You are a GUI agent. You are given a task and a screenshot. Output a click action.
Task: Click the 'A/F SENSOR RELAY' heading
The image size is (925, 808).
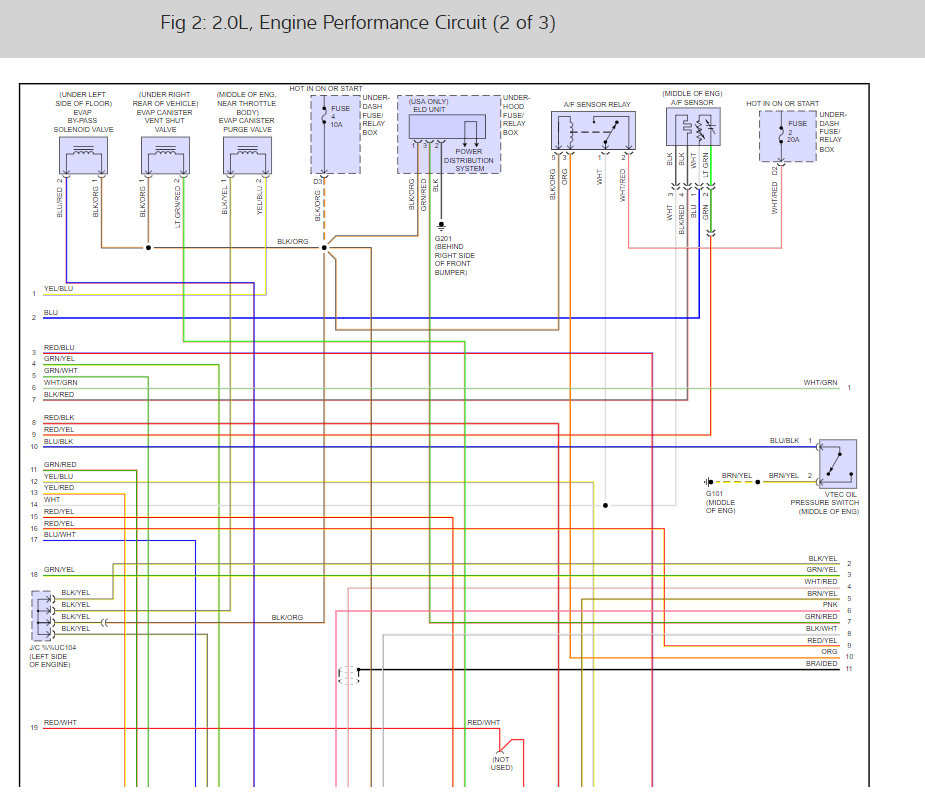(597, 104)
